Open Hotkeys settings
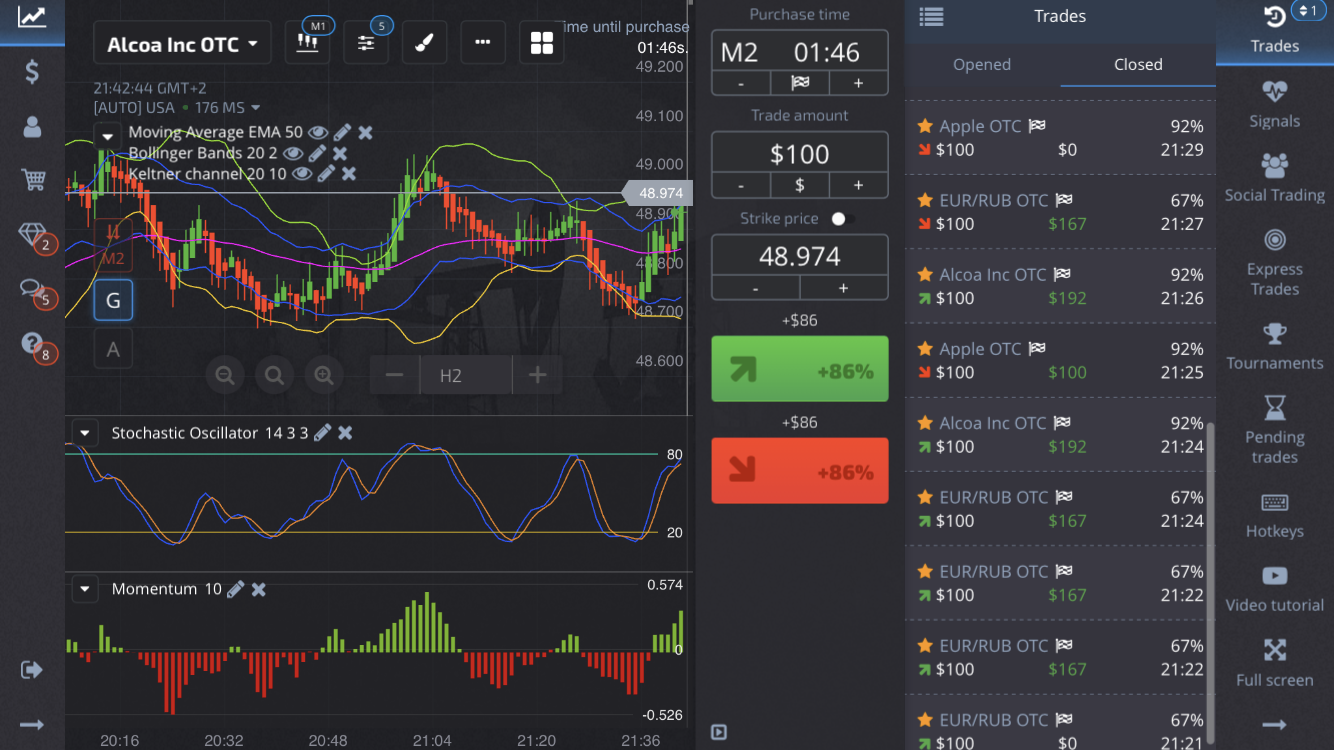This screenshot has height=750, width=1334. (1275, 515)
